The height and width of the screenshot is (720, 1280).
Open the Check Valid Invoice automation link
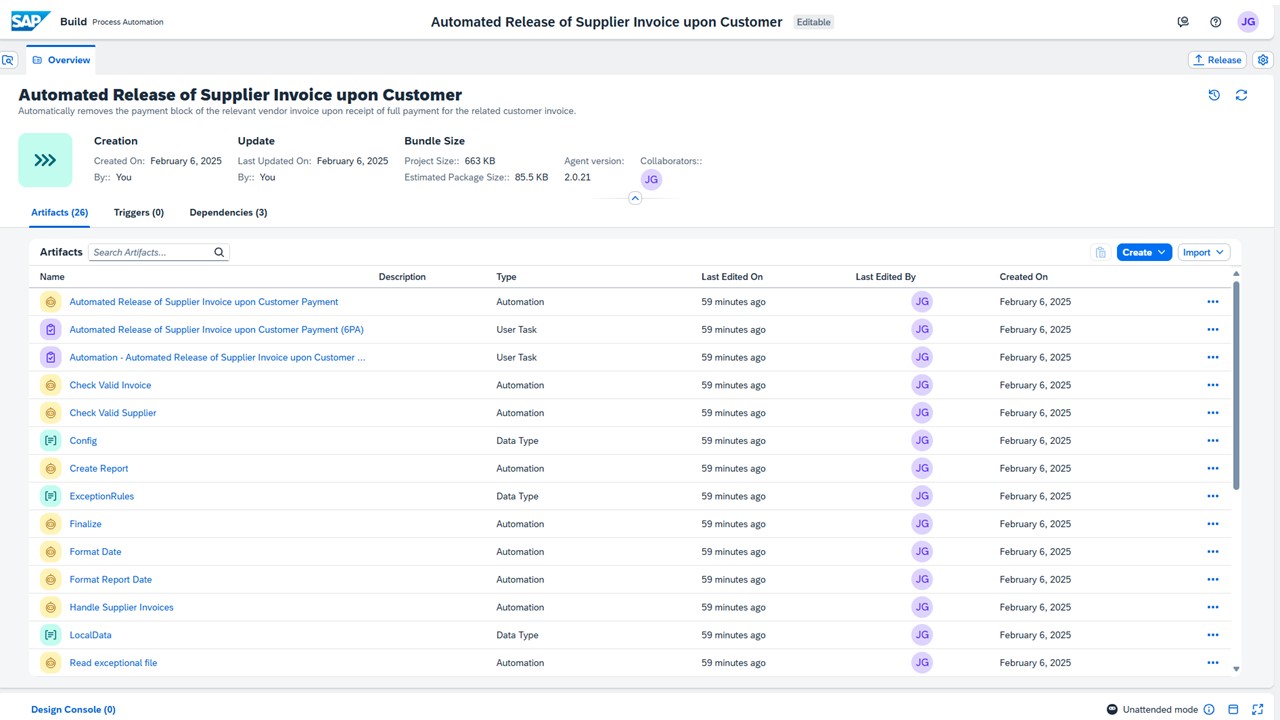click(x=110, y=385)
